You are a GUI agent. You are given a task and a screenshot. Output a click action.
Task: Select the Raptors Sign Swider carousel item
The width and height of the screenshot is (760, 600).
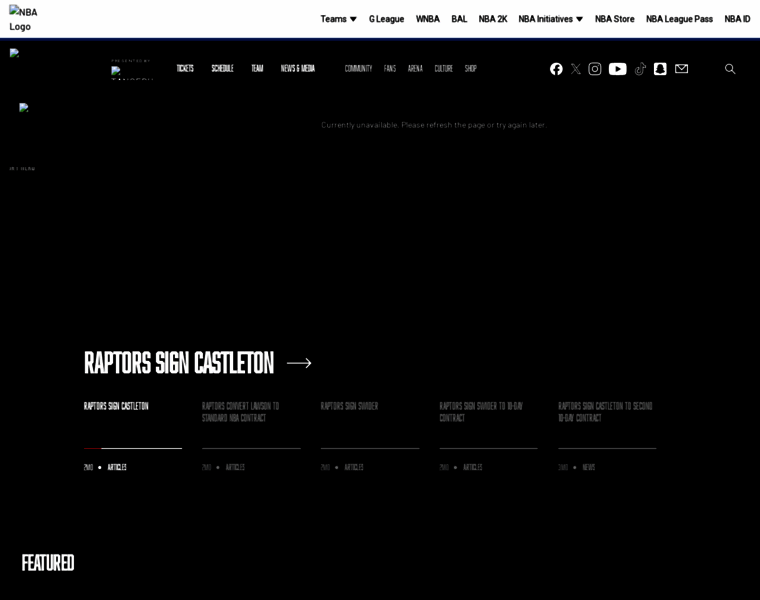(349, 406)
